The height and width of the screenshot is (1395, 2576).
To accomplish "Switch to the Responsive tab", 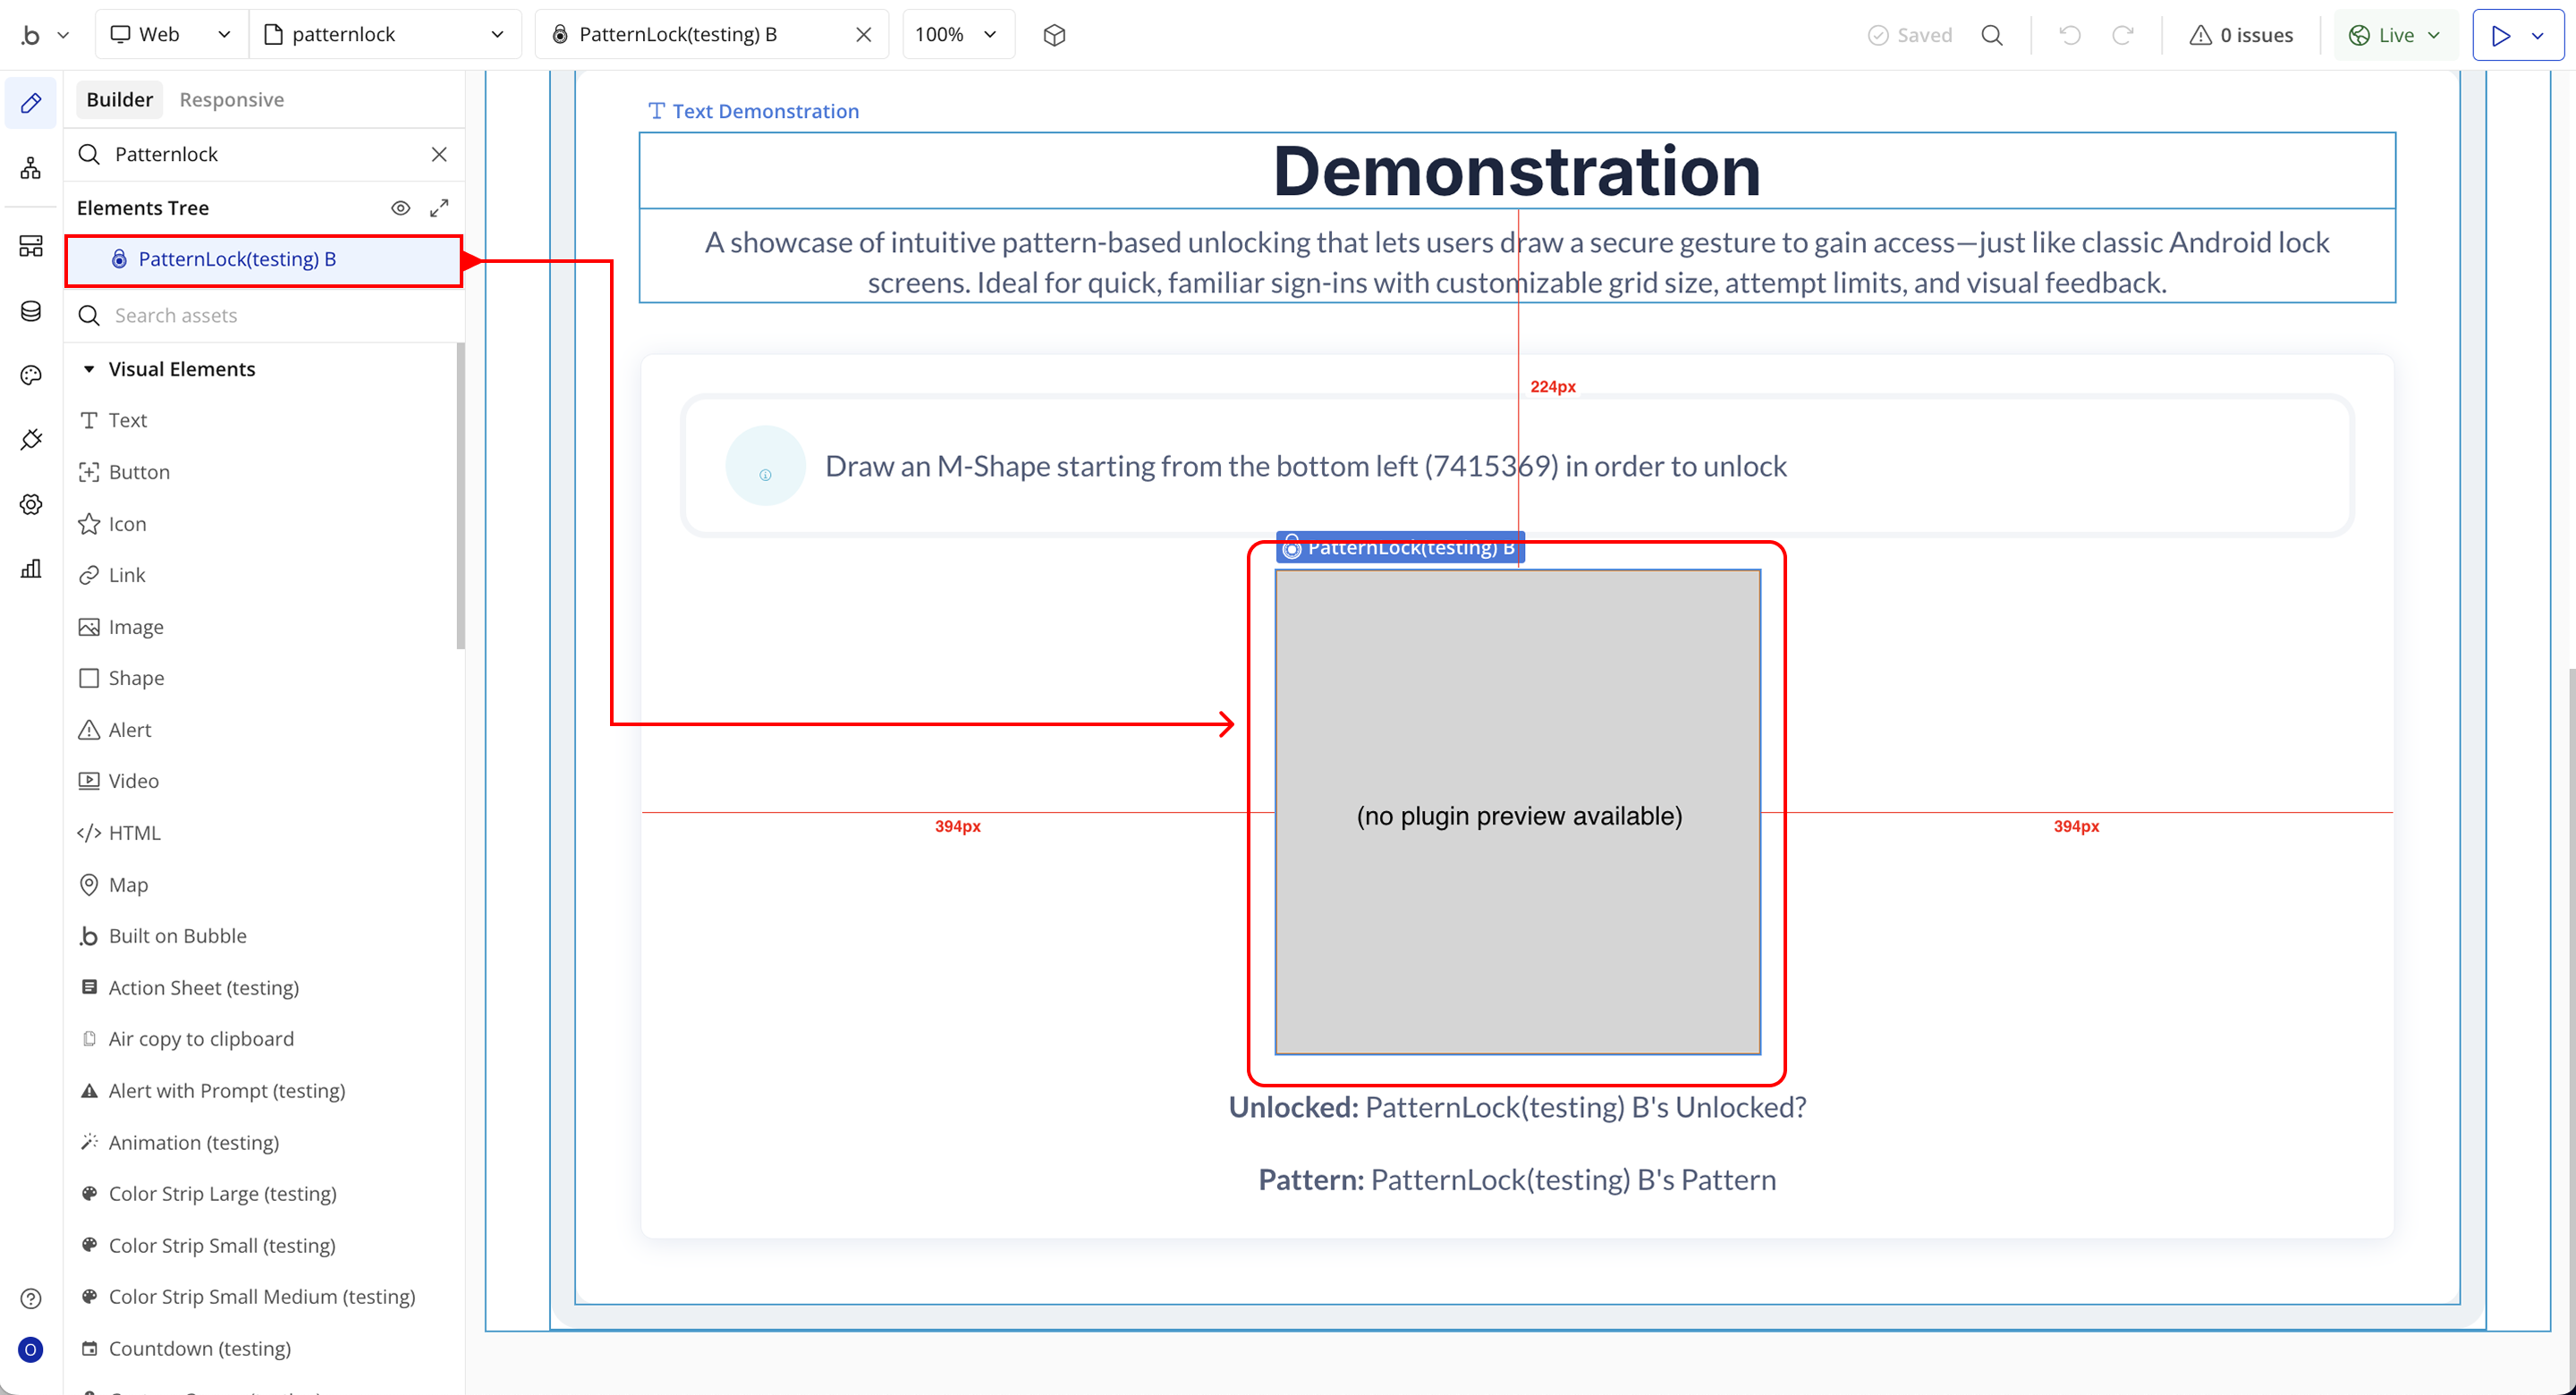I will tap(231, 99).
